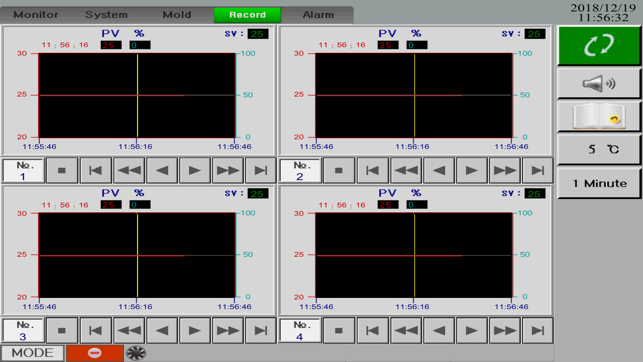
Task: Click the red stop sign button
Action: coord(94,353)
